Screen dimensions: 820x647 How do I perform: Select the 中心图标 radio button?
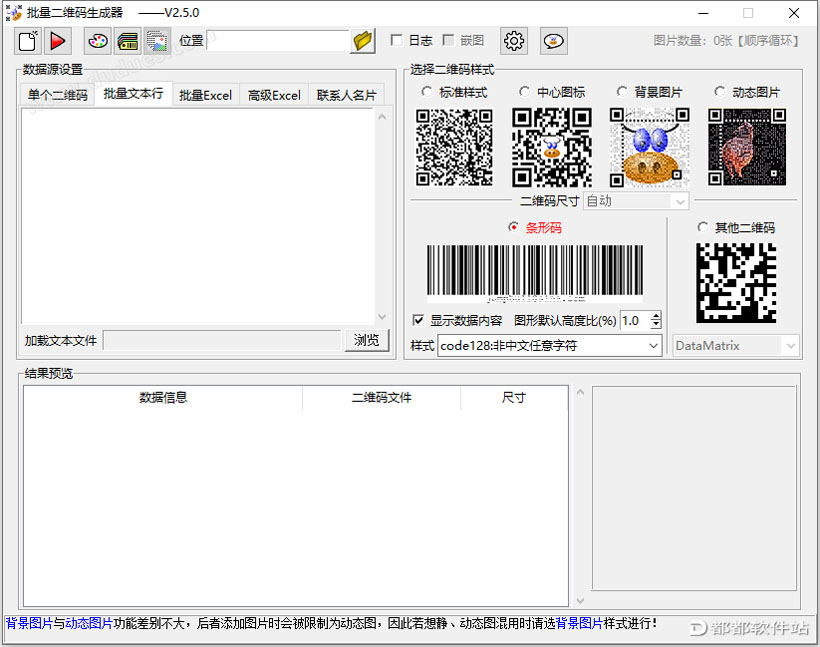525,92
